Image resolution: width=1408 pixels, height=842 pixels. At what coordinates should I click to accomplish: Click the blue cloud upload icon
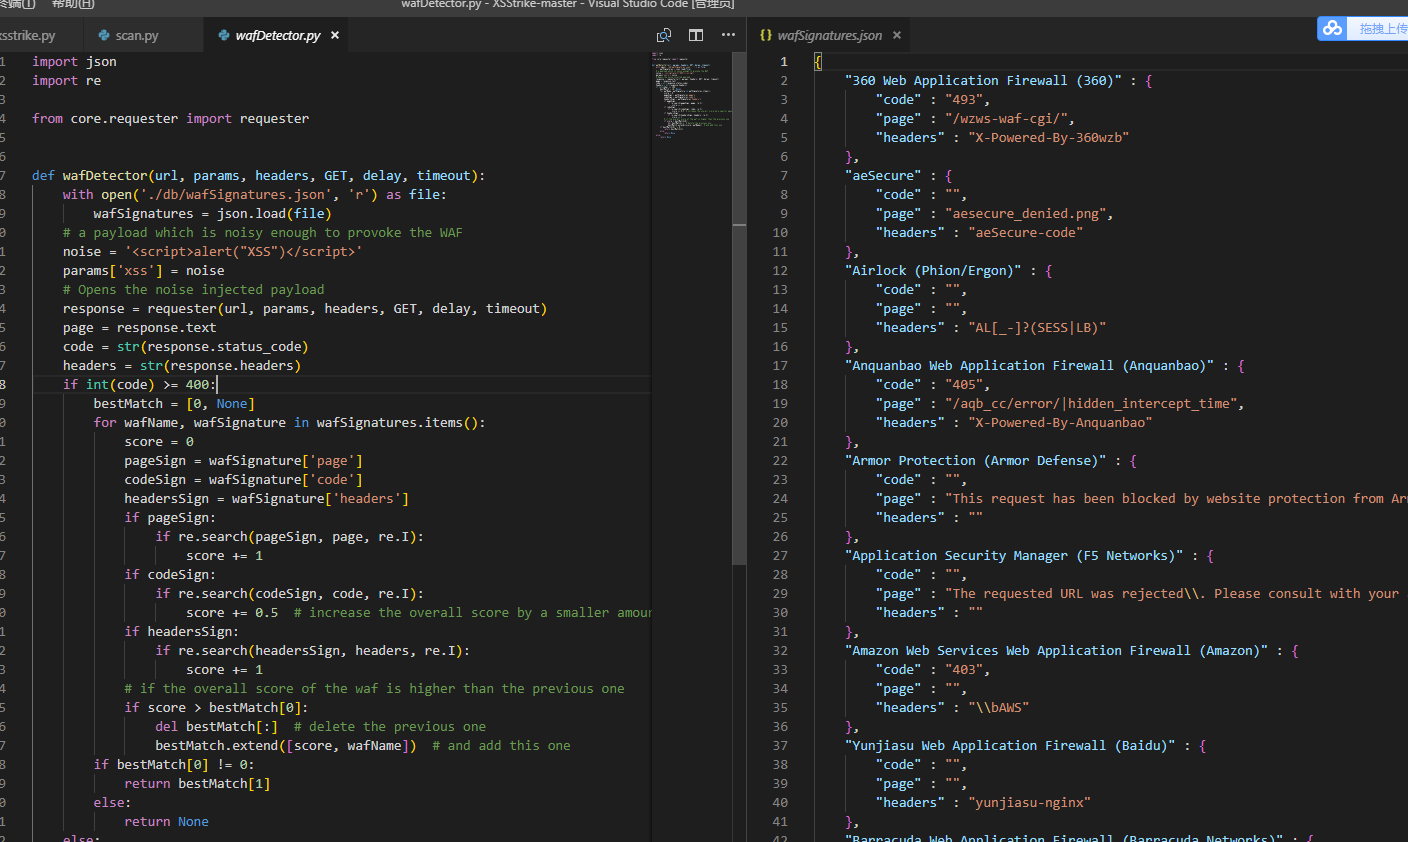coord(1332,29)
